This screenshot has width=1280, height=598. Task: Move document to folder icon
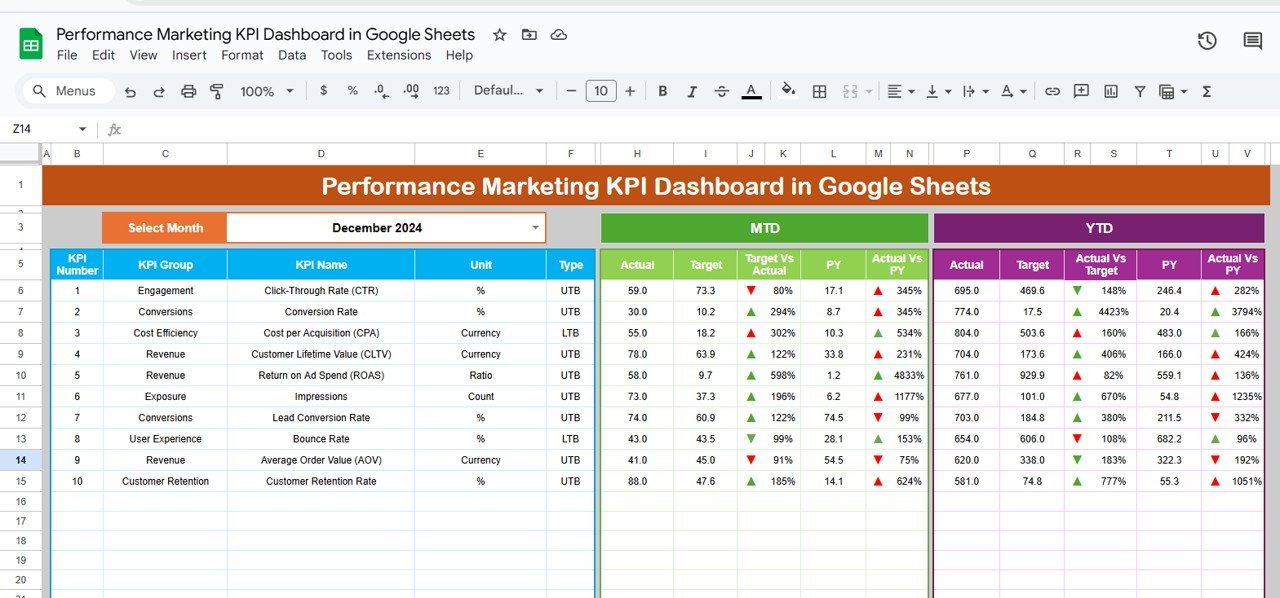tap(529, 35)
